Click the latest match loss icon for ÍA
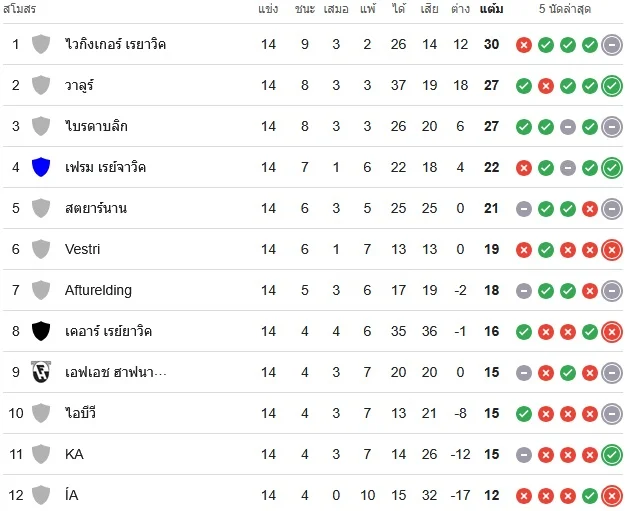 pos(612,495)
